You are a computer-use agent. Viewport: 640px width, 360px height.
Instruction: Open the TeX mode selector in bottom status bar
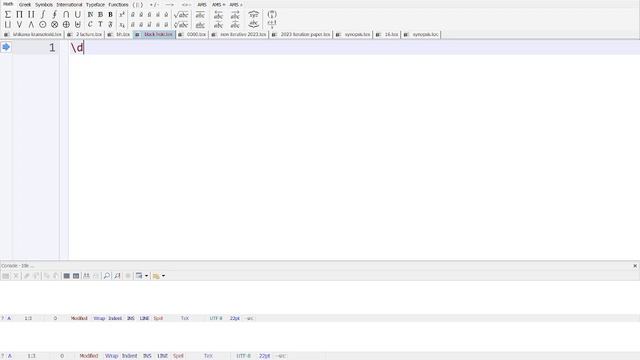[208, 356]
